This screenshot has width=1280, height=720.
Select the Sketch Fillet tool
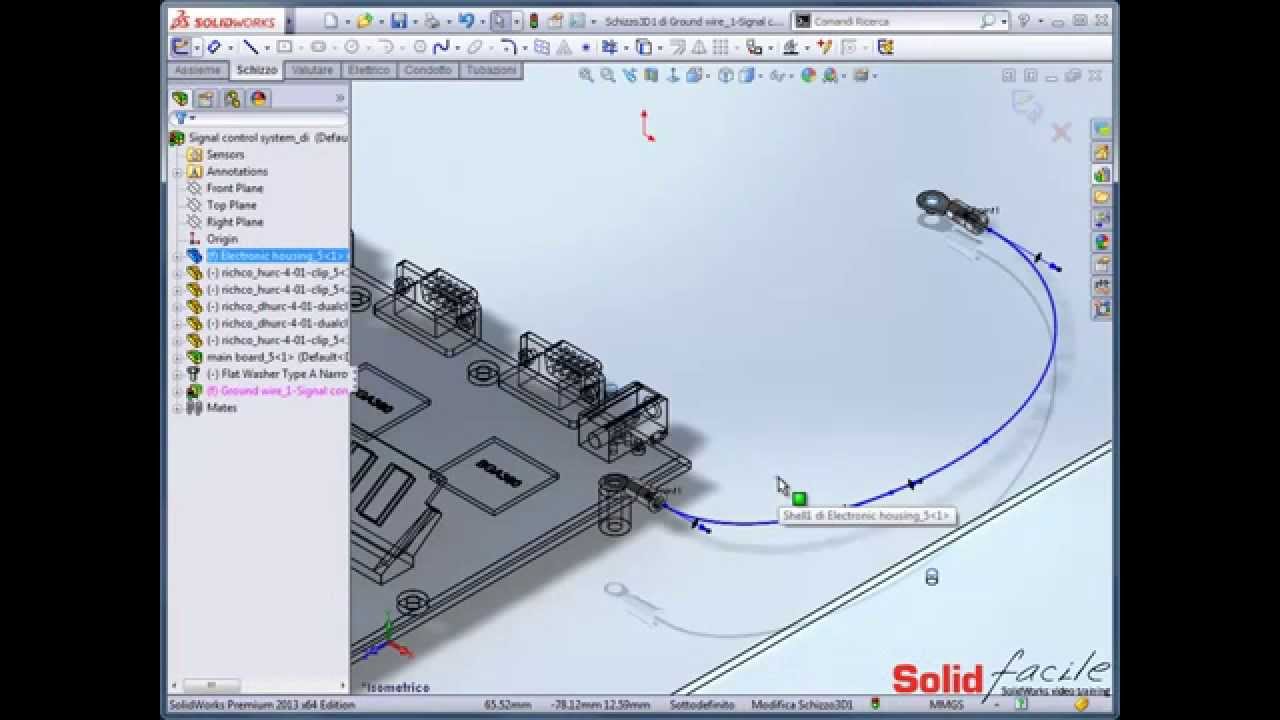508,47
